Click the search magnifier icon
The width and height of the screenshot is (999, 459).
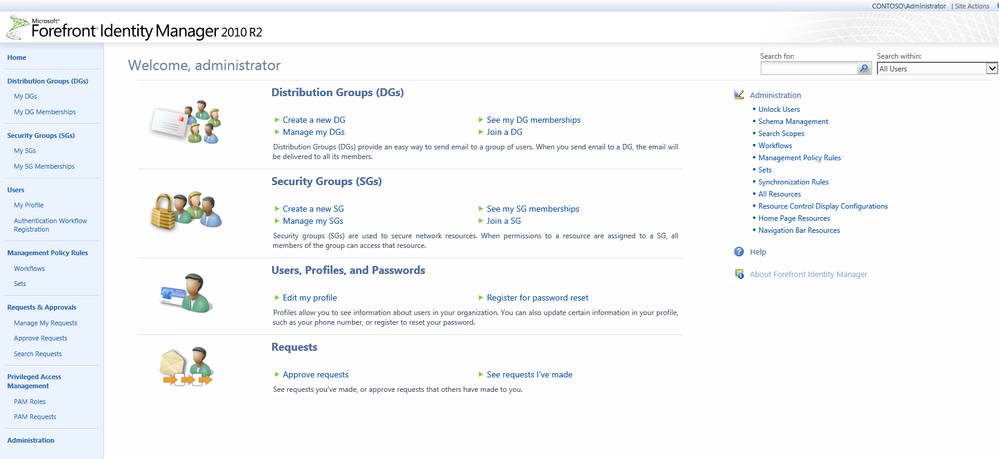(864, 68)
